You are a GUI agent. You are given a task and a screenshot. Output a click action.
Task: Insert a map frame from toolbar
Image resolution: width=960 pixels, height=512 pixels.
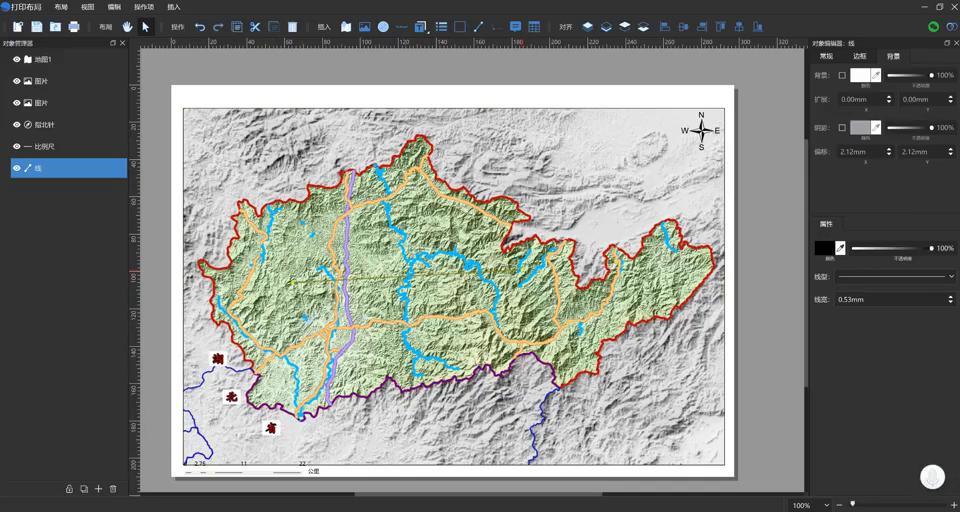point(346,27)
